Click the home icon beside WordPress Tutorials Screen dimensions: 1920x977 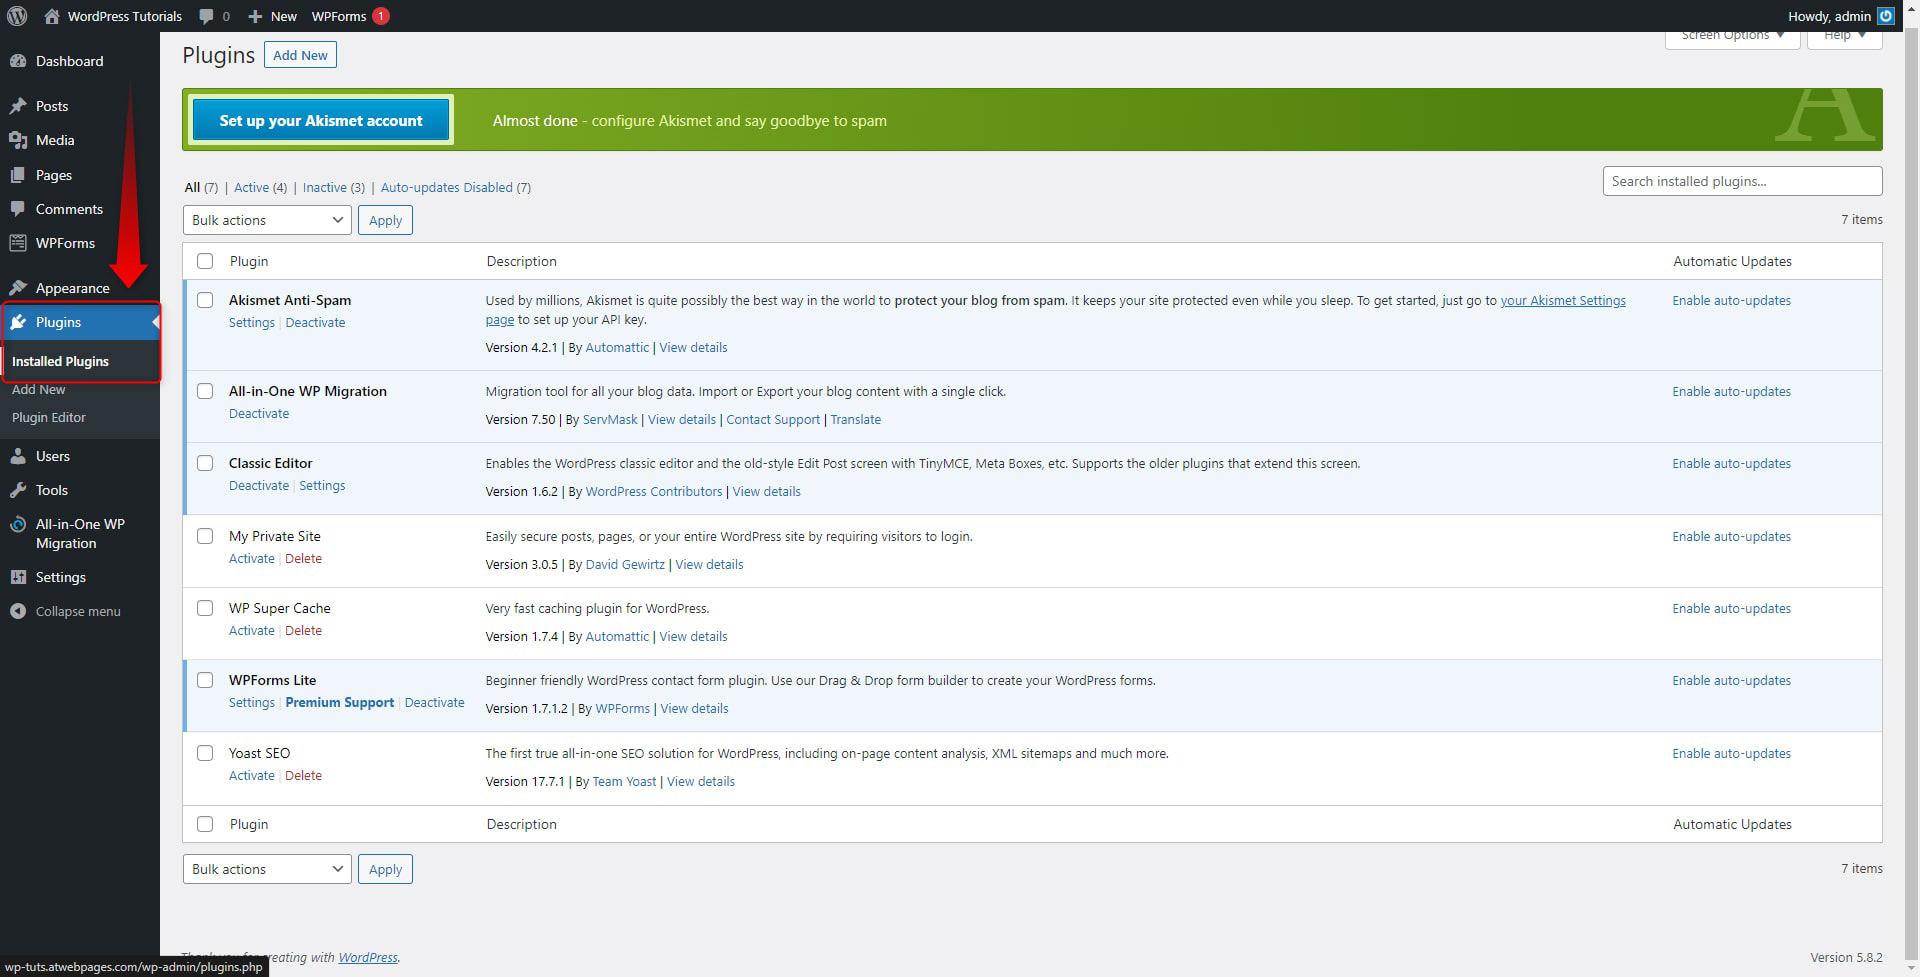tap(52, 16)
